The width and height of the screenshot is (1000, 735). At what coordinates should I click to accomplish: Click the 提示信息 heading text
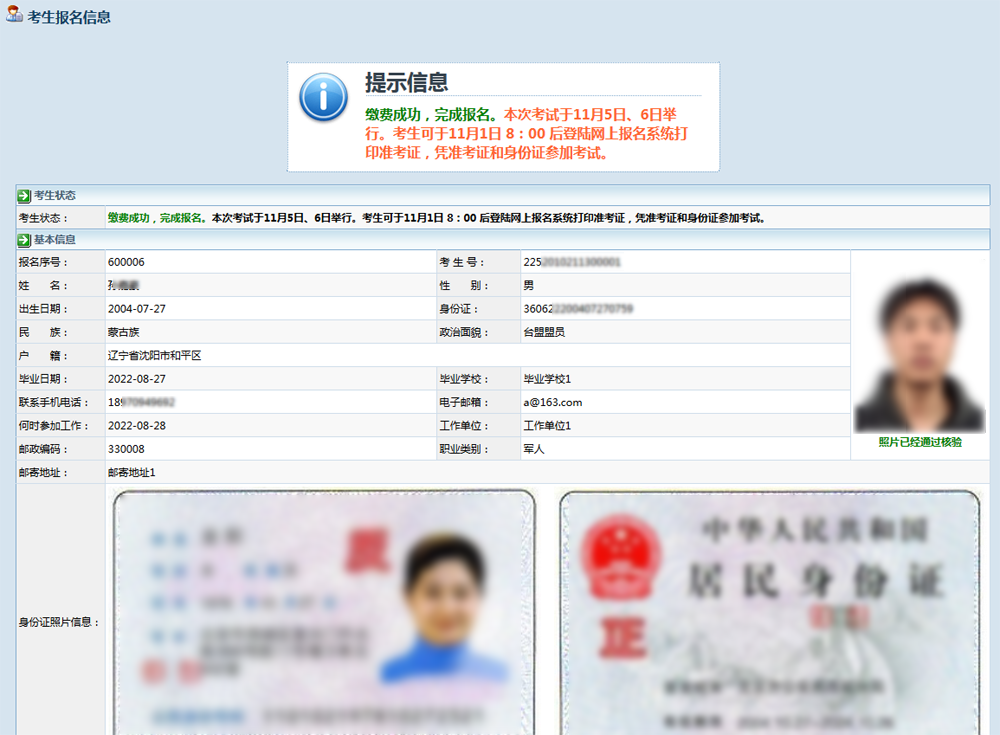[406, 82]
